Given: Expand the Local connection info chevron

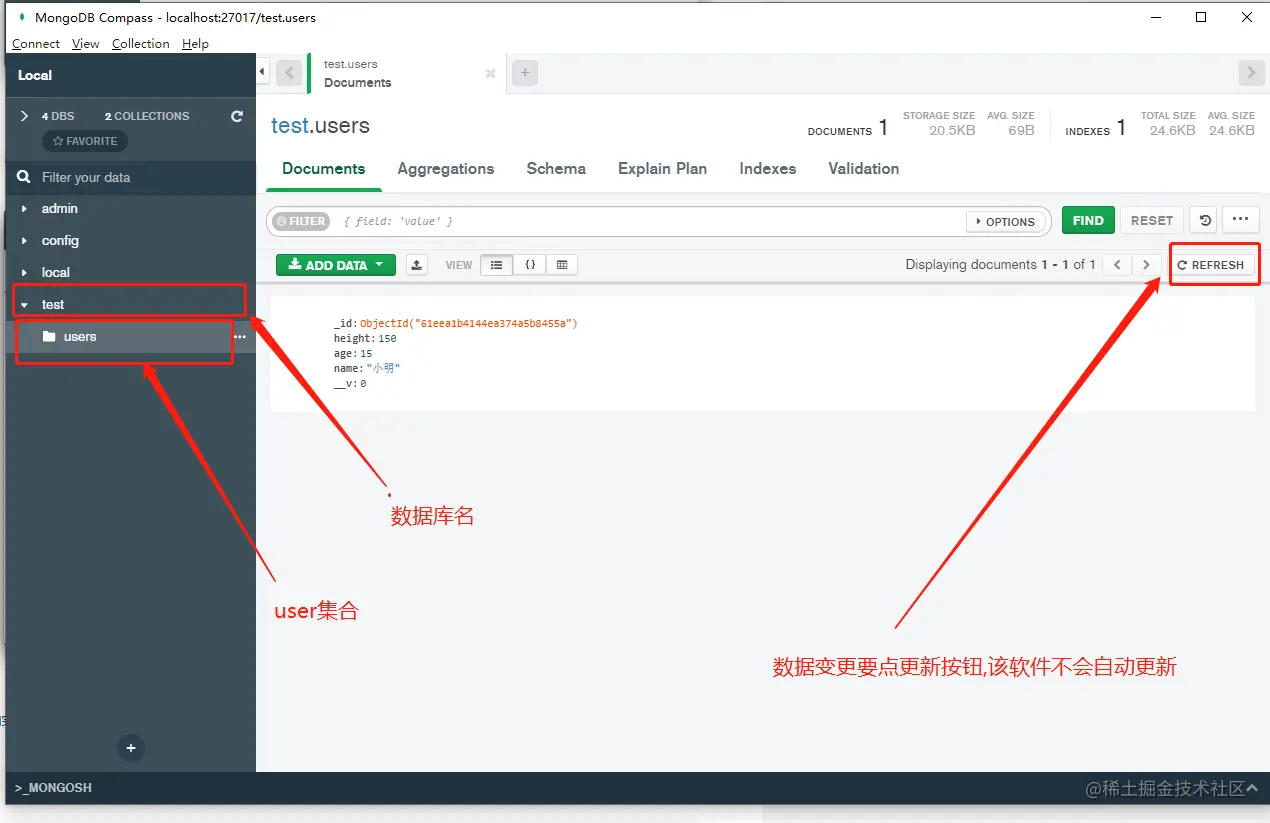Looking at the screenshot, I should tap(25, 116).
